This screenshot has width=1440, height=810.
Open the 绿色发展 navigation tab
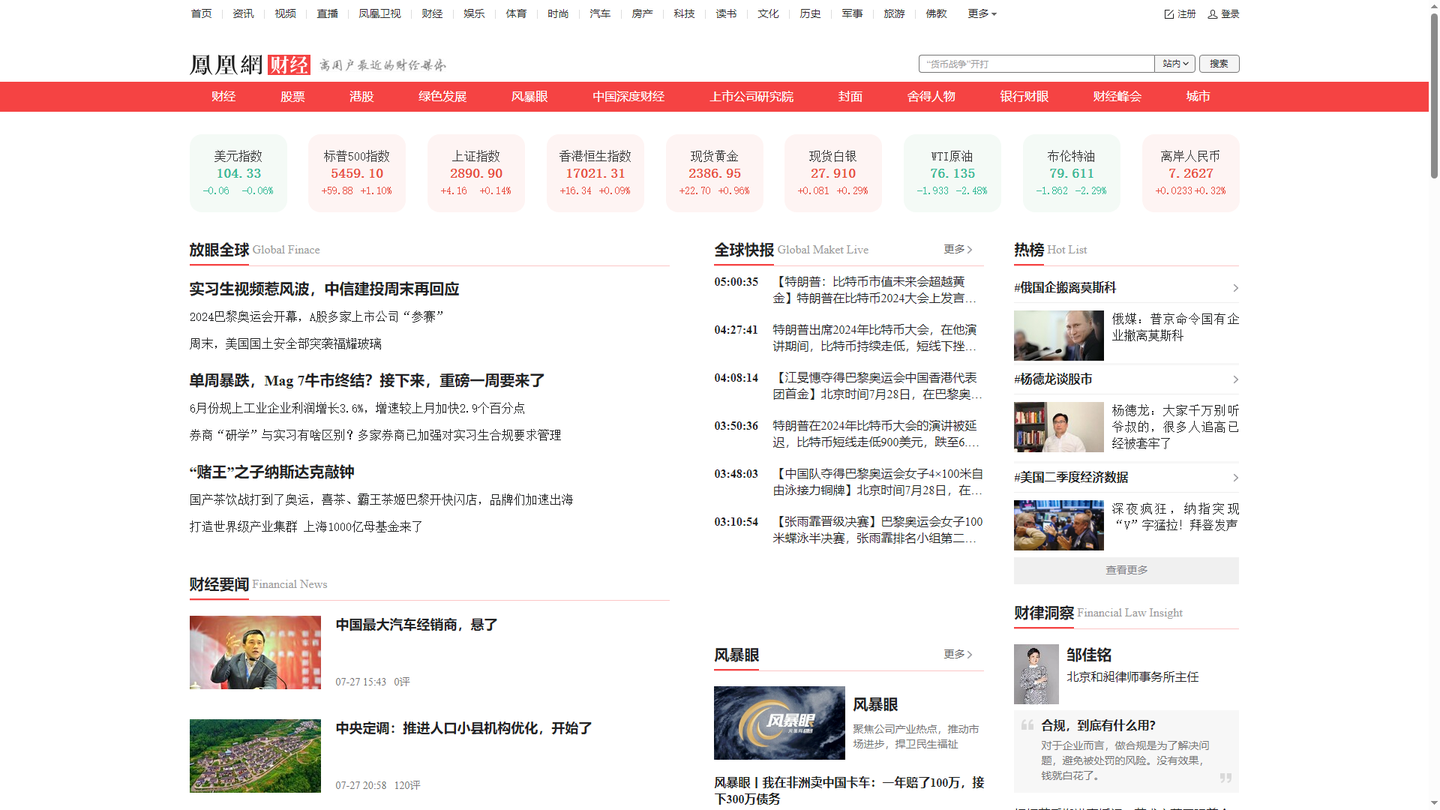(442, 97)
